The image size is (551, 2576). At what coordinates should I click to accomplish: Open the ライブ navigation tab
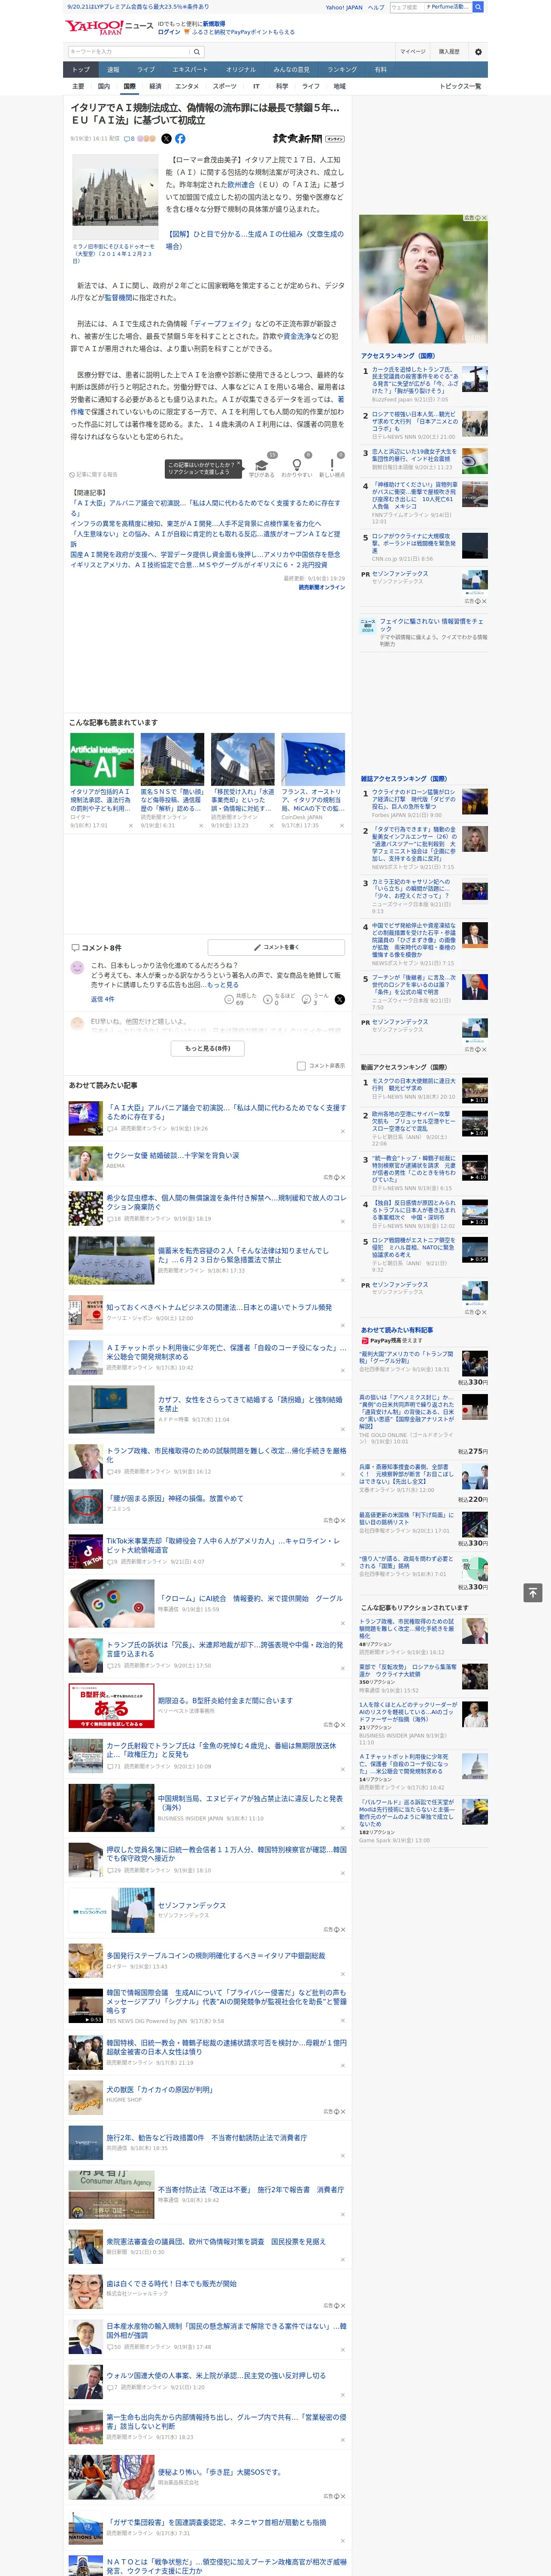146,70
